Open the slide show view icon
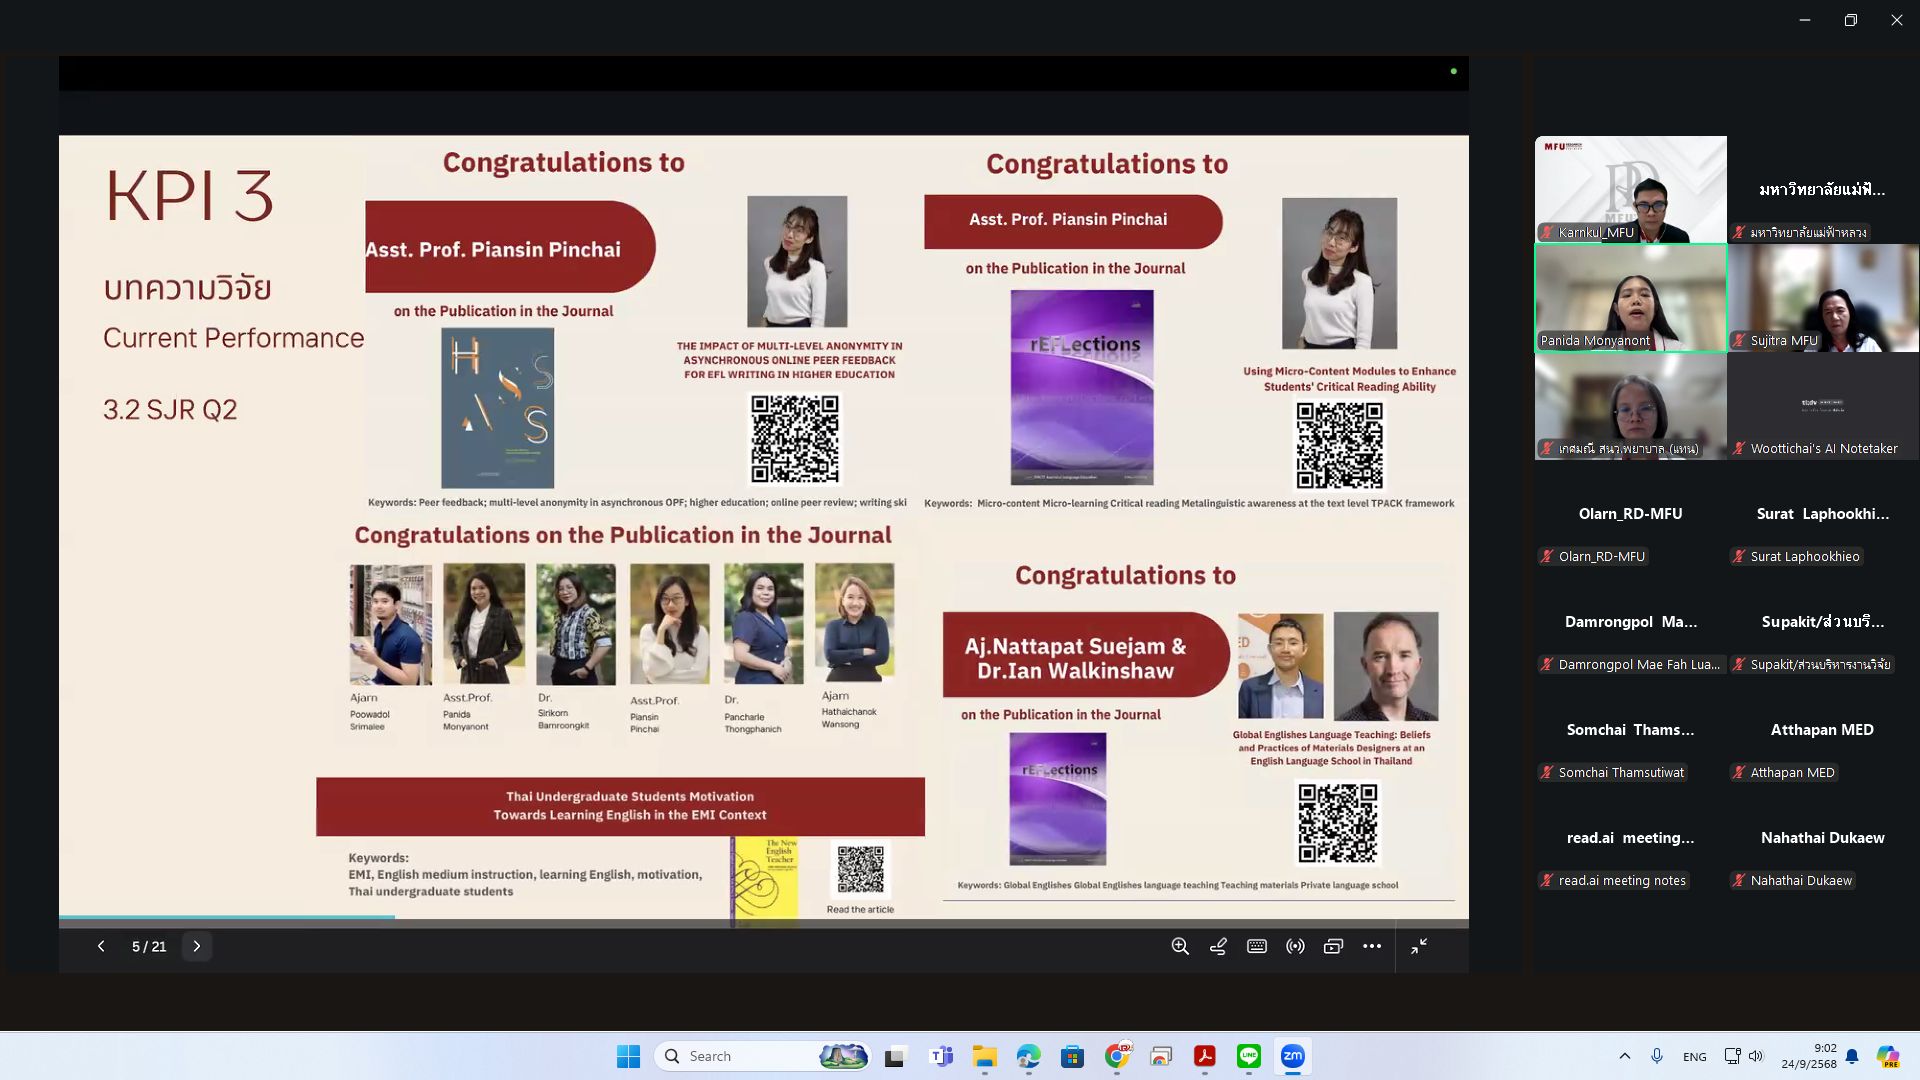 1333,946
